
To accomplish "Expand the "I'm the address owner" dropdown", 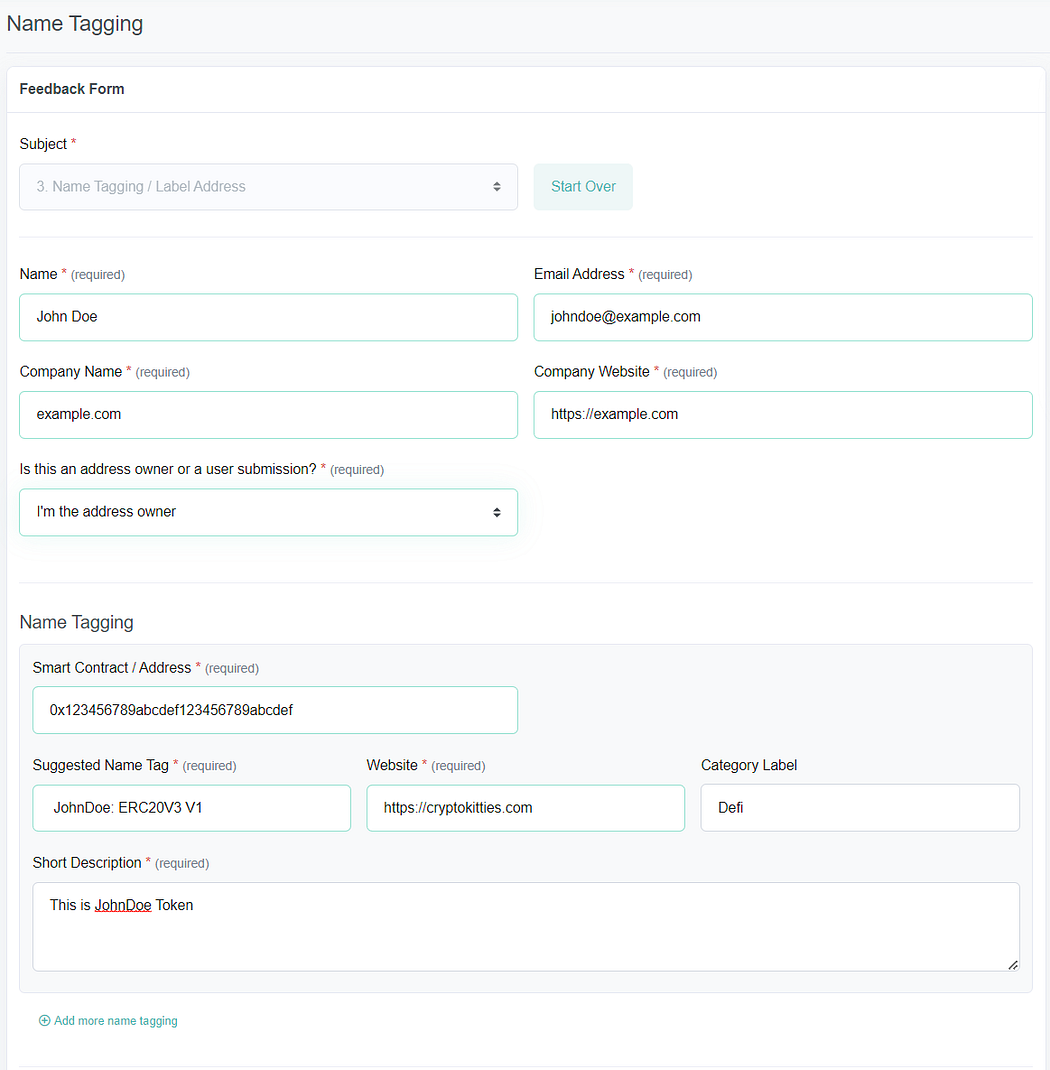I will point(268,512).
